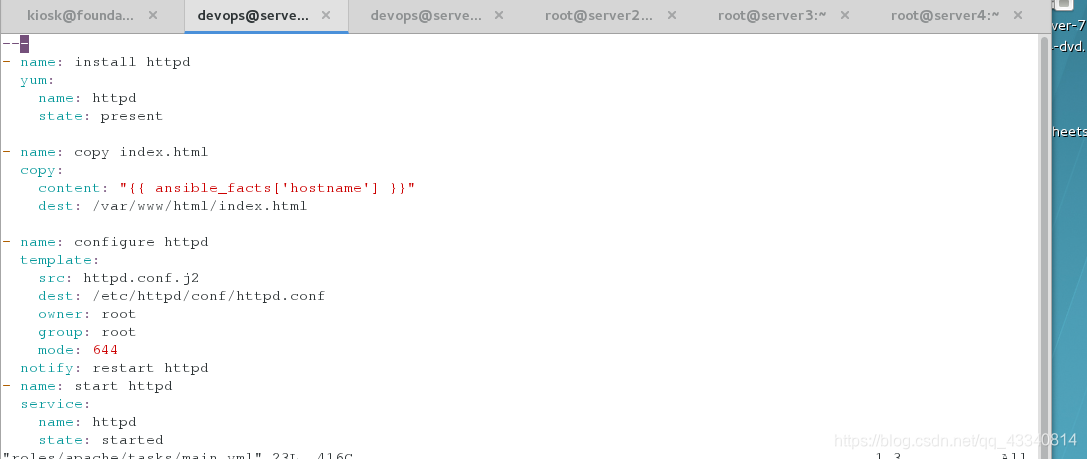Click 'src: httpd.conf.j2' line
1087x459 pixels.
119,278
